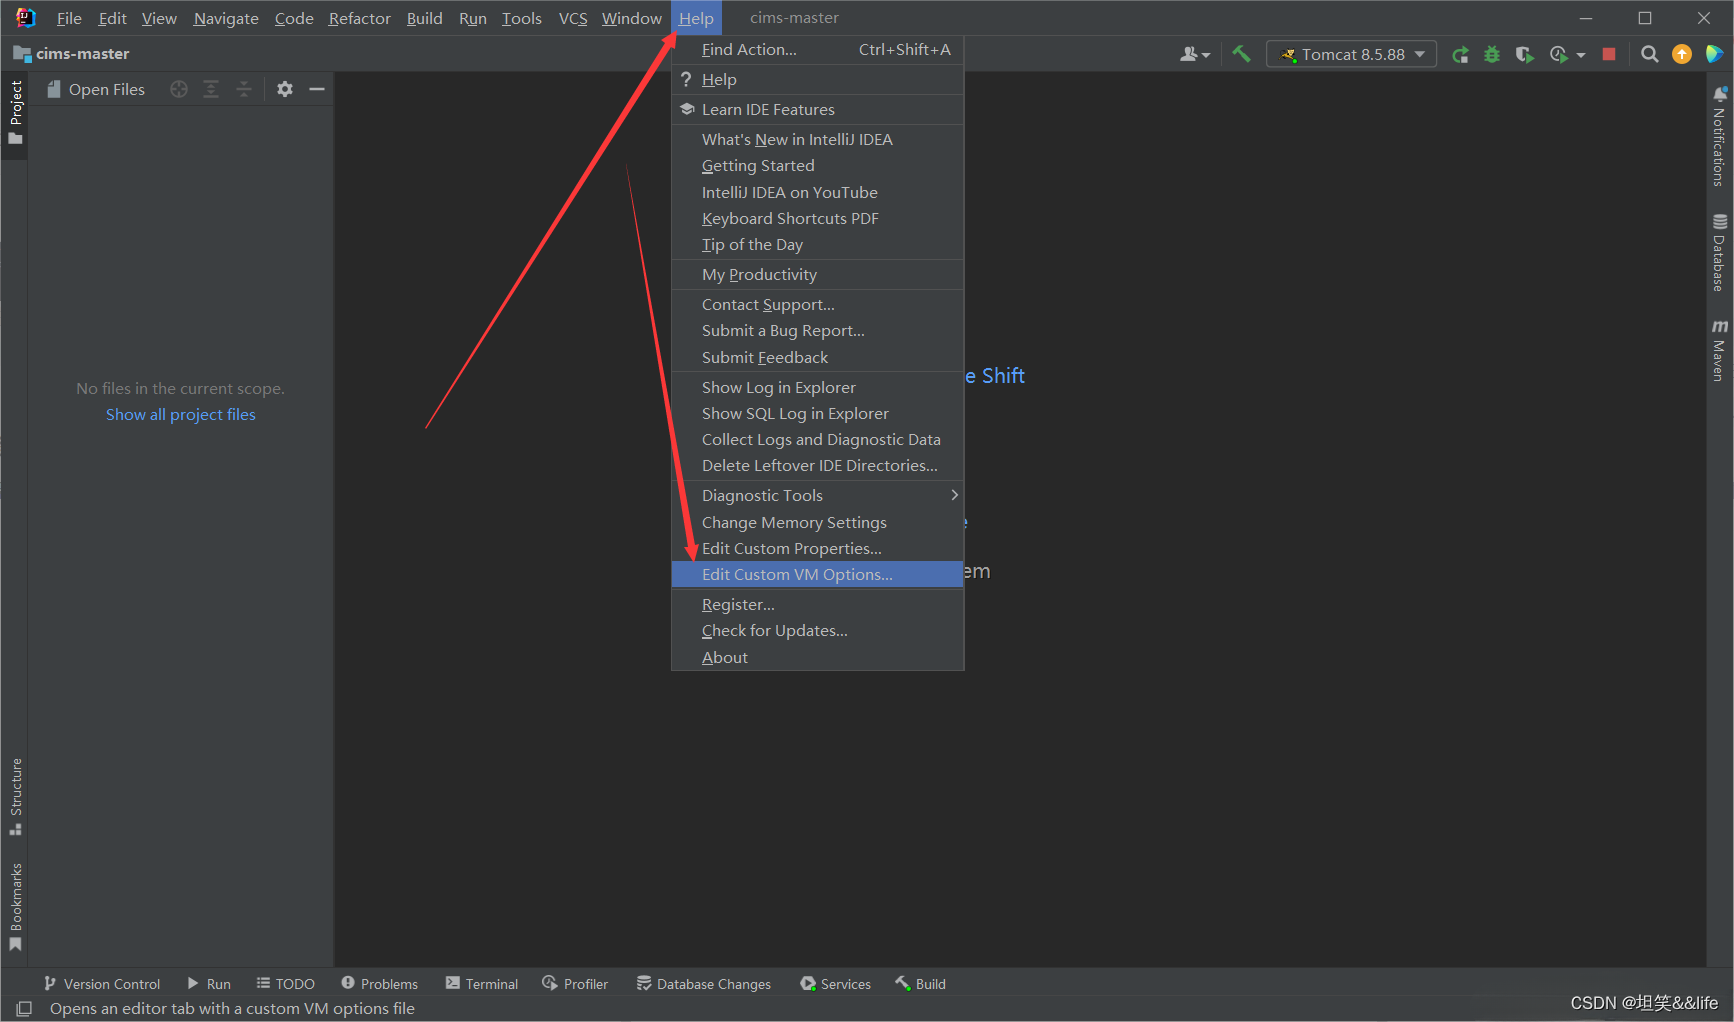Choose Edit Custom Properties from Help menu
Screen dimensions: 1734x1022
click(818, 548)
